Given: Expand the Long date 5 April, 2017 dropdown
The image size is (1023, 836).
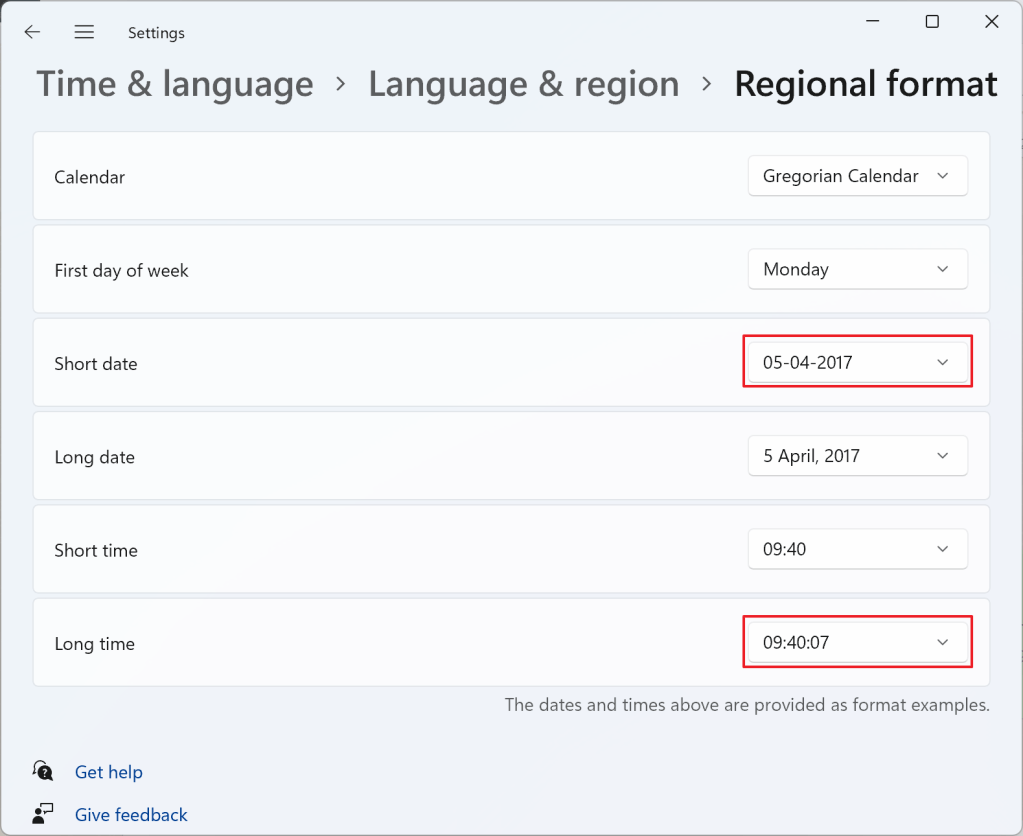Looking at the screenshot, I should pyautogui.click(x=857, y=456).
